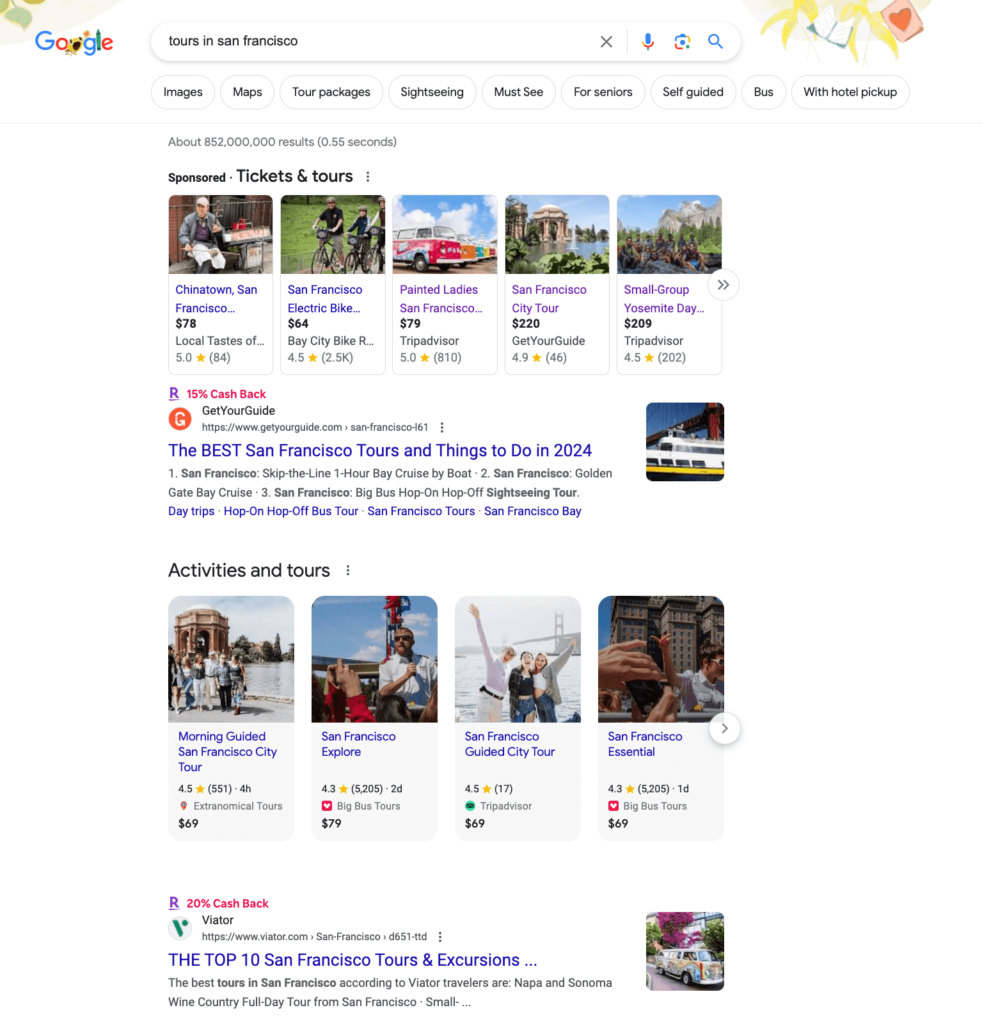Image resolution: width=982 pixels, height=1024 pixels.
Task: Open Google Lens image search
Action: point(682,42)
